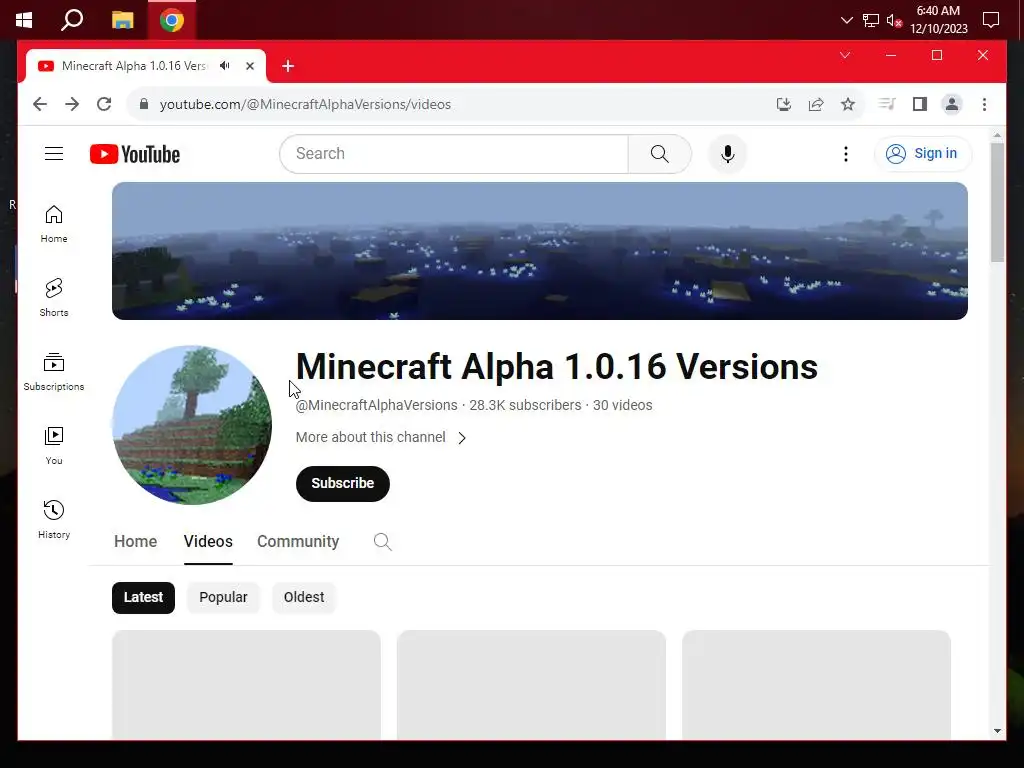Open the tab search dropdown chevron
1024x768 pixels.
(844, 55)
